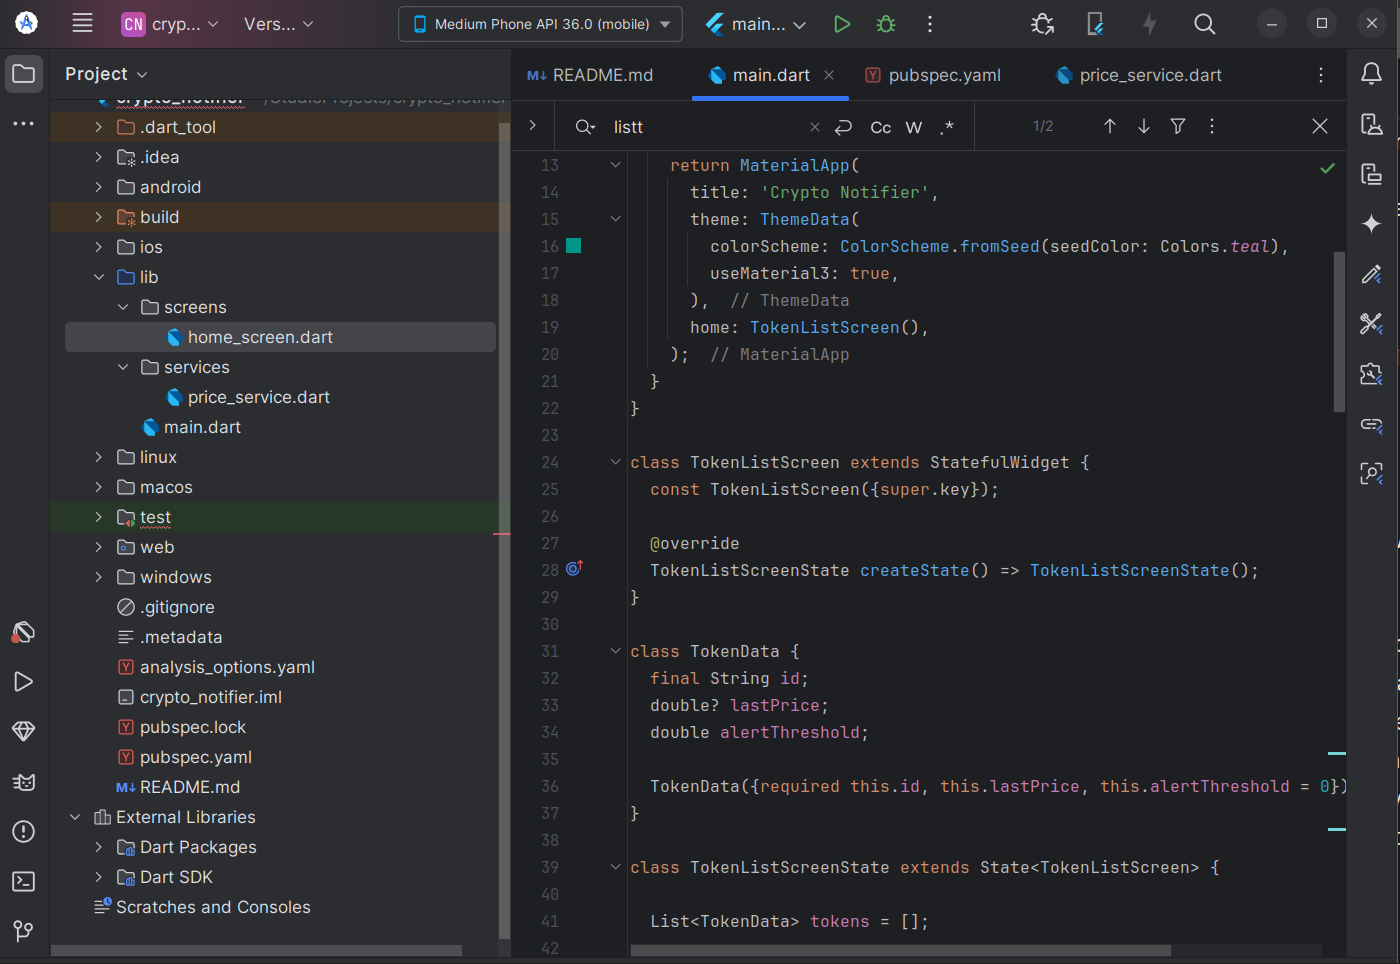Viewport: 1400px width, 964px height.
Task: Collapse External Libraries node
Action: coord(75,817)
